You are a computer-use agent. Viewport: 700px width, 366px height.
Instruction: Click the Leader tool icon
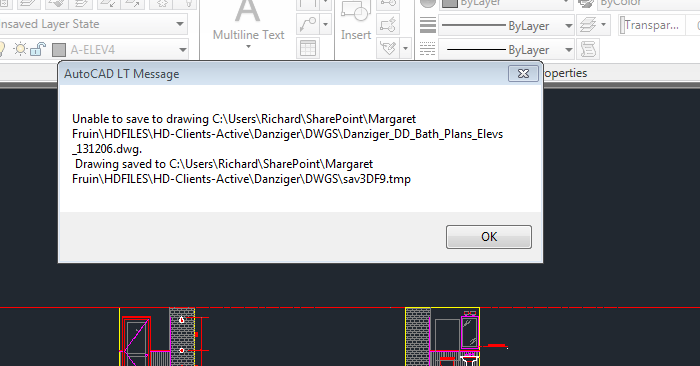coord(308,24)
